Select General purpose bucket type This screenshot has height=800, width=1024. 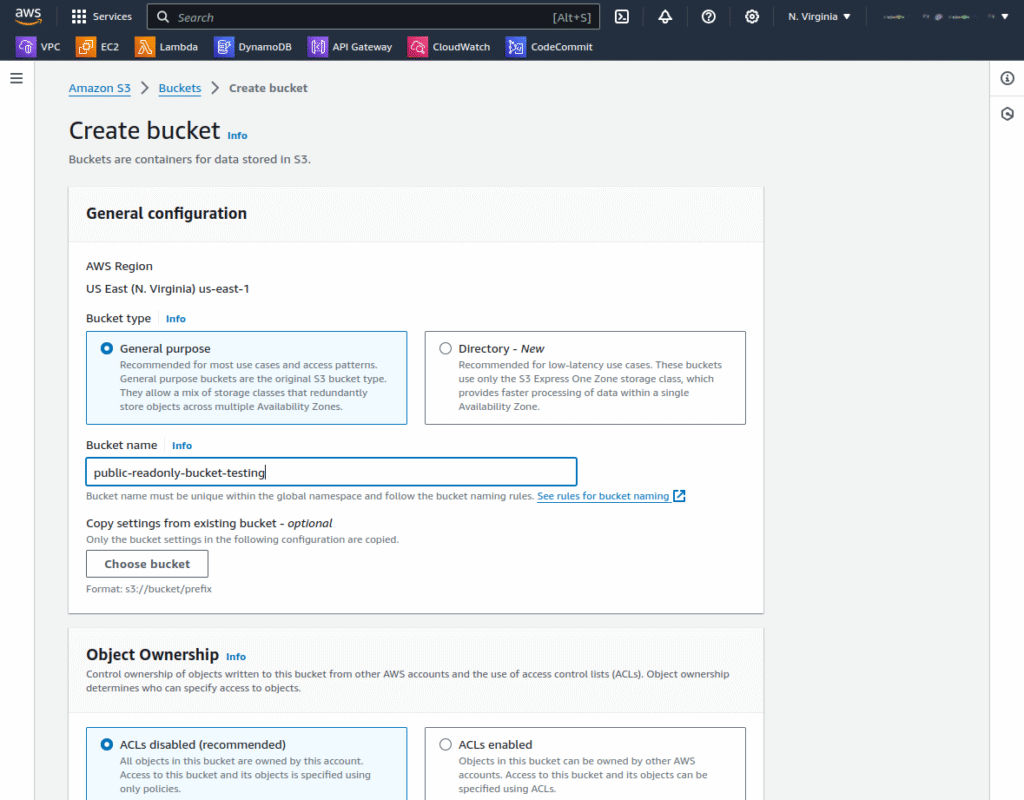click(x=106, y=349)
